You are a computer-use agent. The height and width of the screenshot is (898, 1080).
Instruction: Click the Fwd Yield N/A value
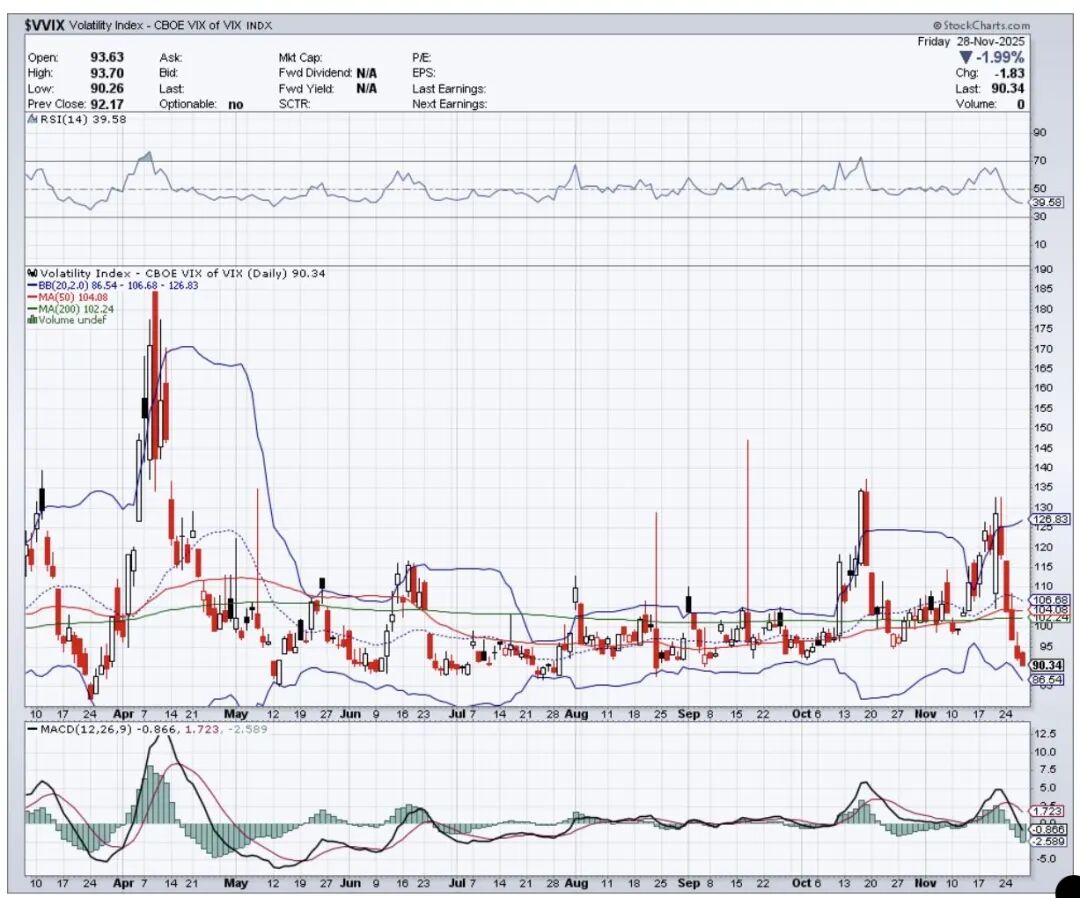[x=366, y=89]
